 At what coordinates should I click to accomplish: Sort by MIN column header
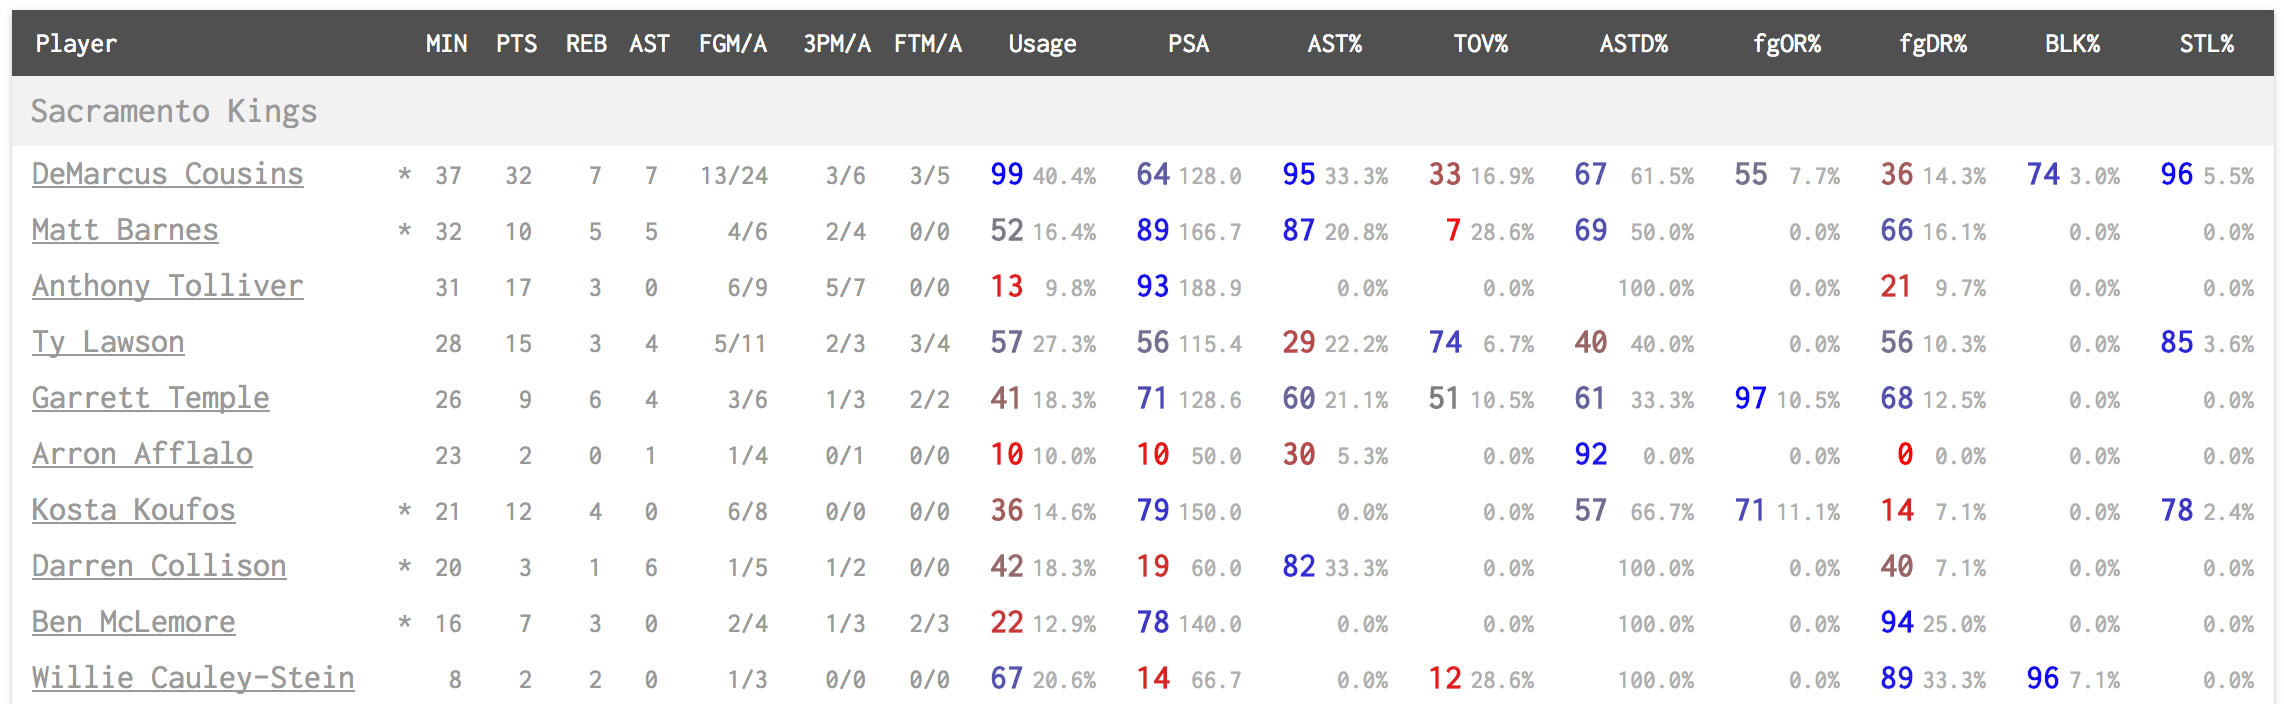[446, 44]
